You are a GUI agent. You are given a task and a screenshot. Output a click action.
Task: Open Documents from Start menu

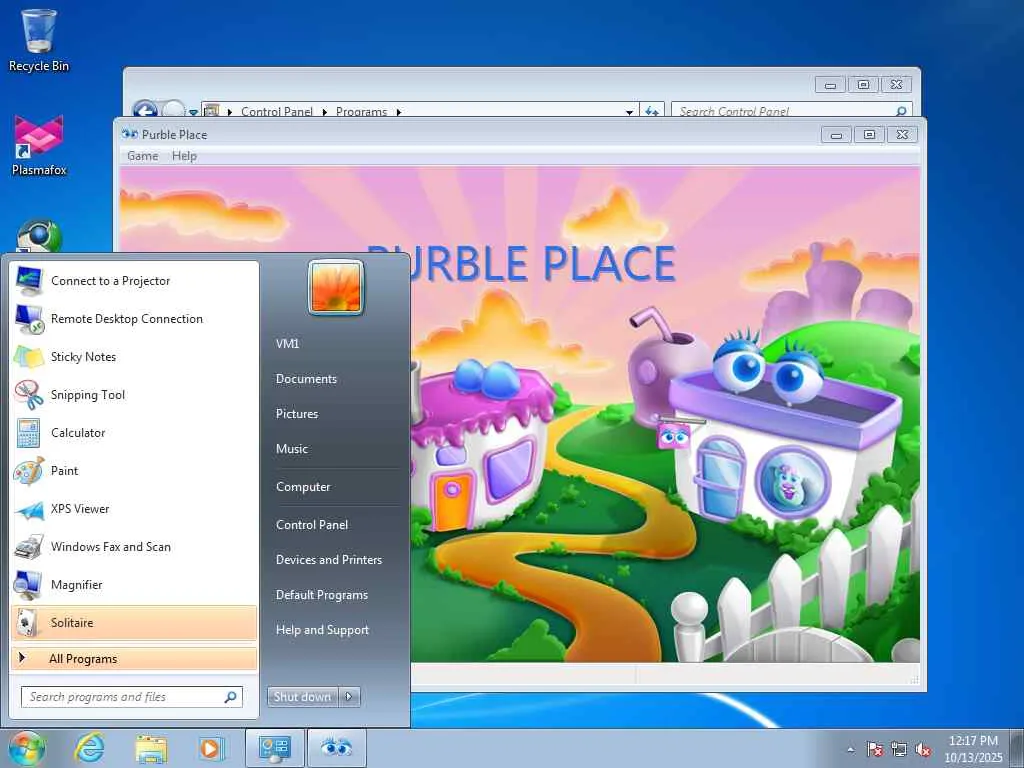pos(306,379)
